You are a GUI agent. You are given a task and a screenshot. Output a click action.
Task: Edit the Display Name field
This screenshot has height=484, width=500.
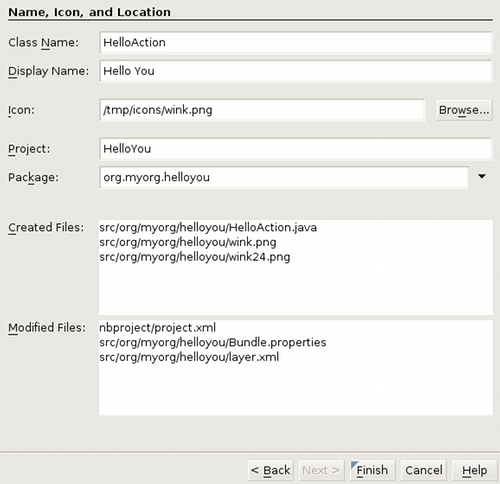coord(296,71)
